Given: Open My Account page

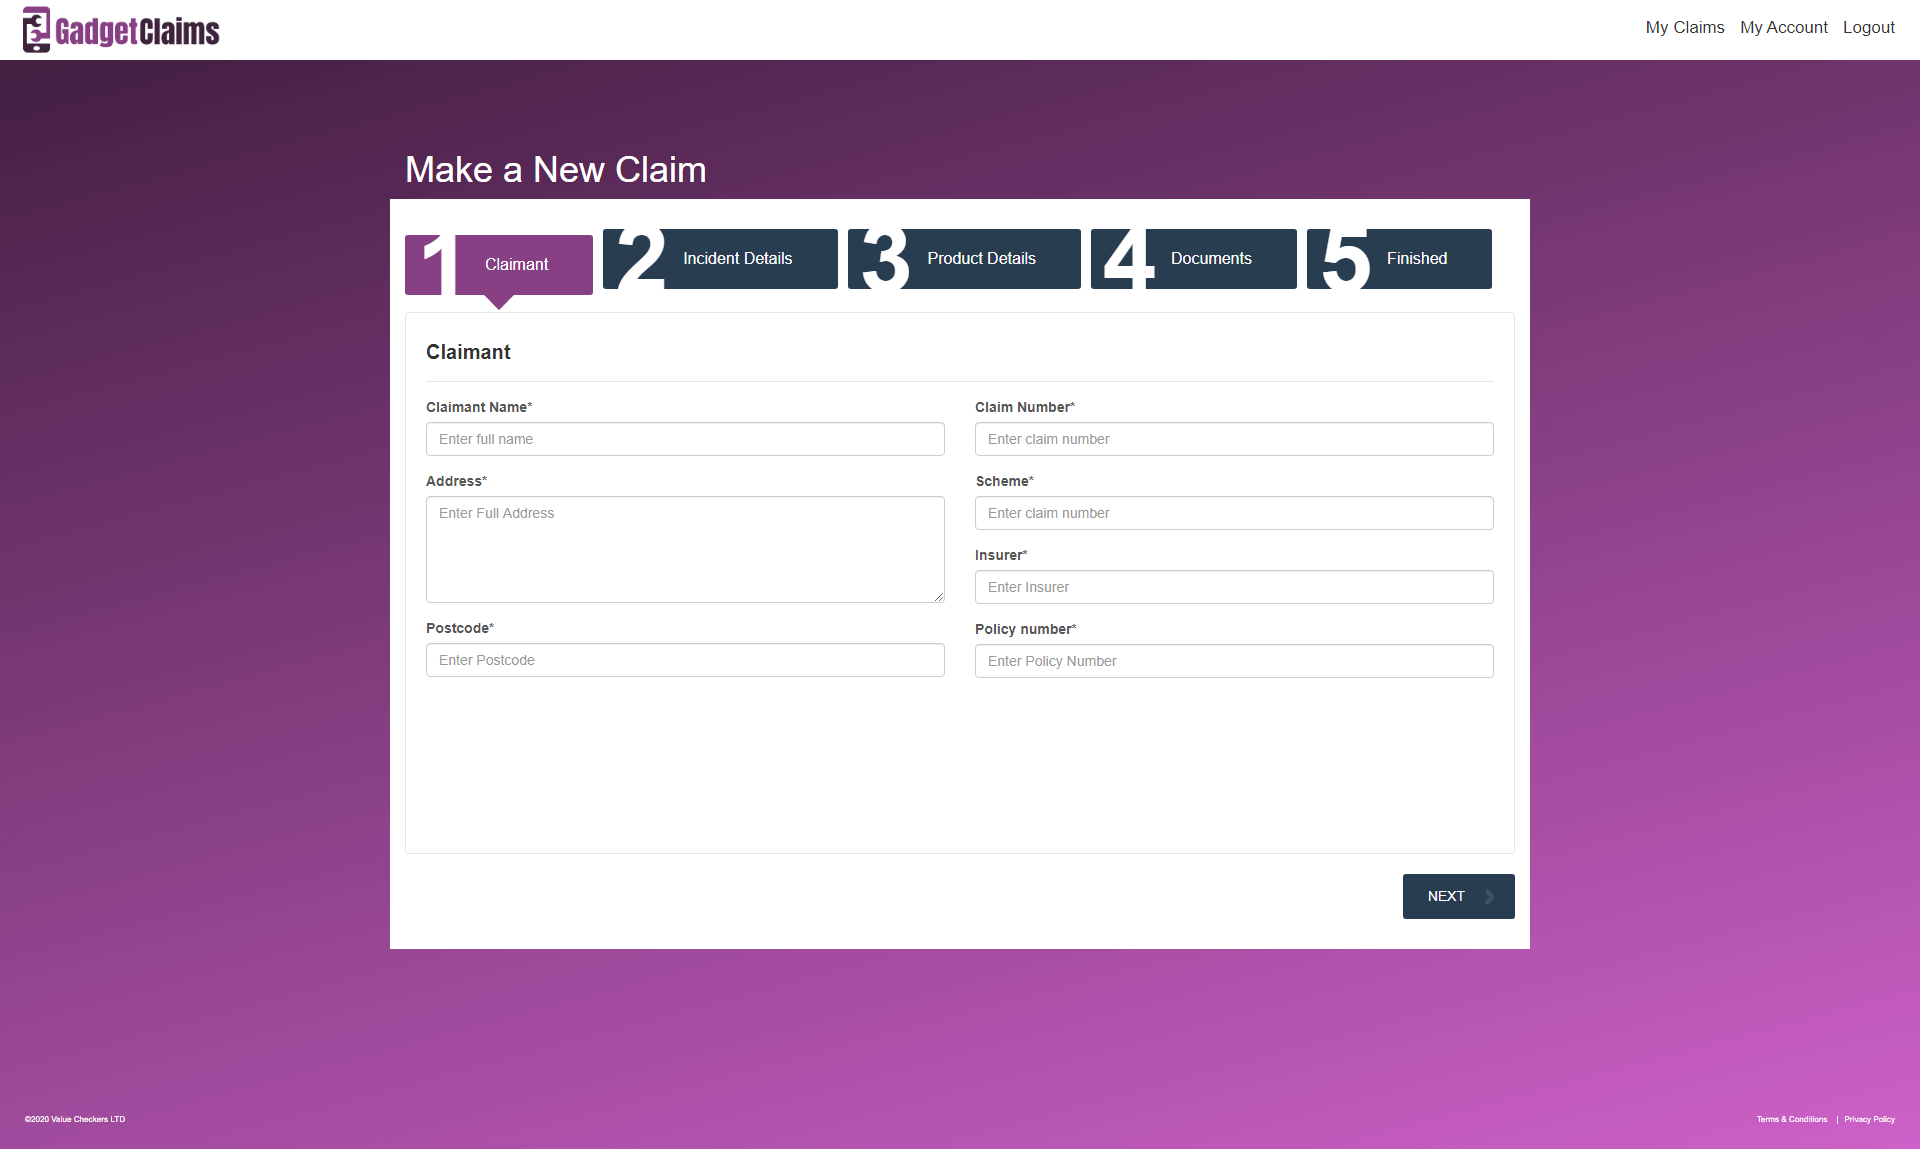Looking at the screenshot, I should (1783, 28).
